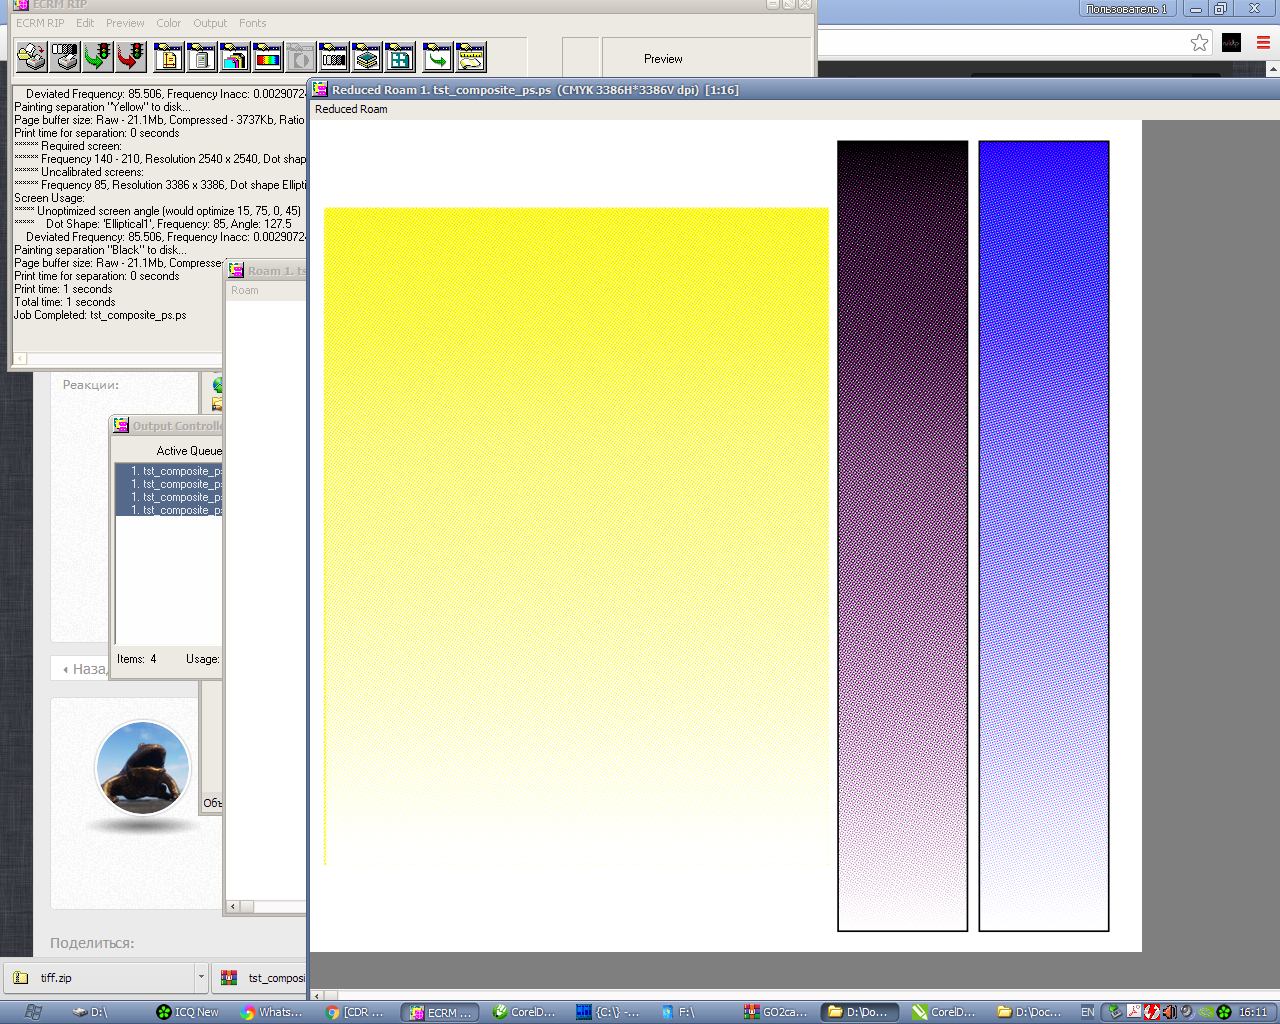Click the first toolbar icon with printer
Viewport: 1280px width, 1024px height.
[32, 57]
